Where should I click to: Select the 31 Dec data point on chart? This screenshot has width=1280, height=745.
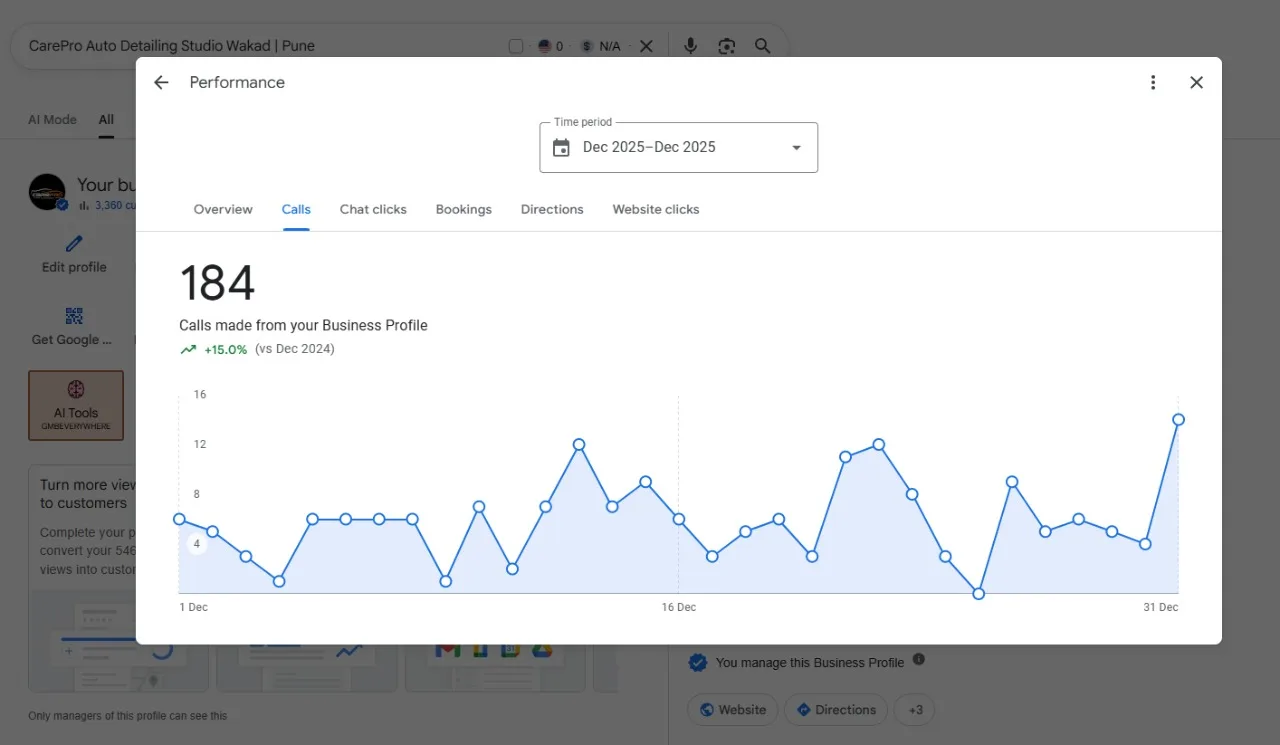[x=1178, y=419]
